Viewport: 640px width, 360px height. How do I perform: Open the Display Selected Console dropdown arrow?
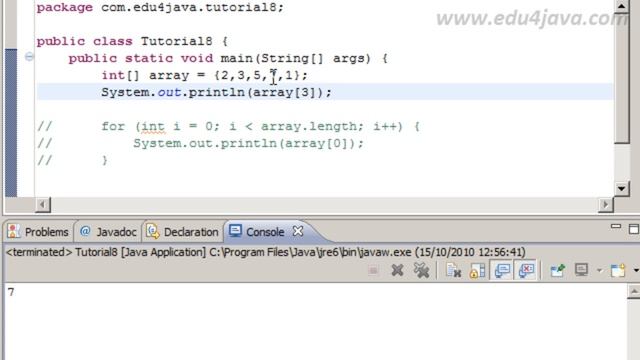point(599,270)
